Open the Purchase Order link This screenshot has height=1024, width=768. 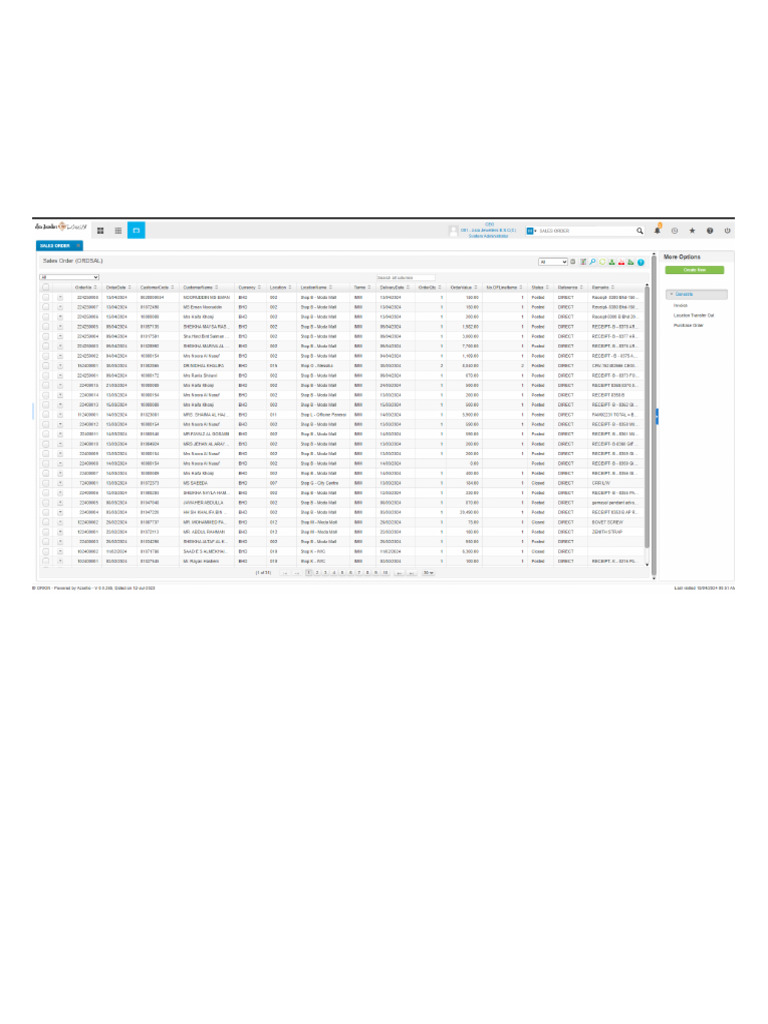[x=688, y=325]
